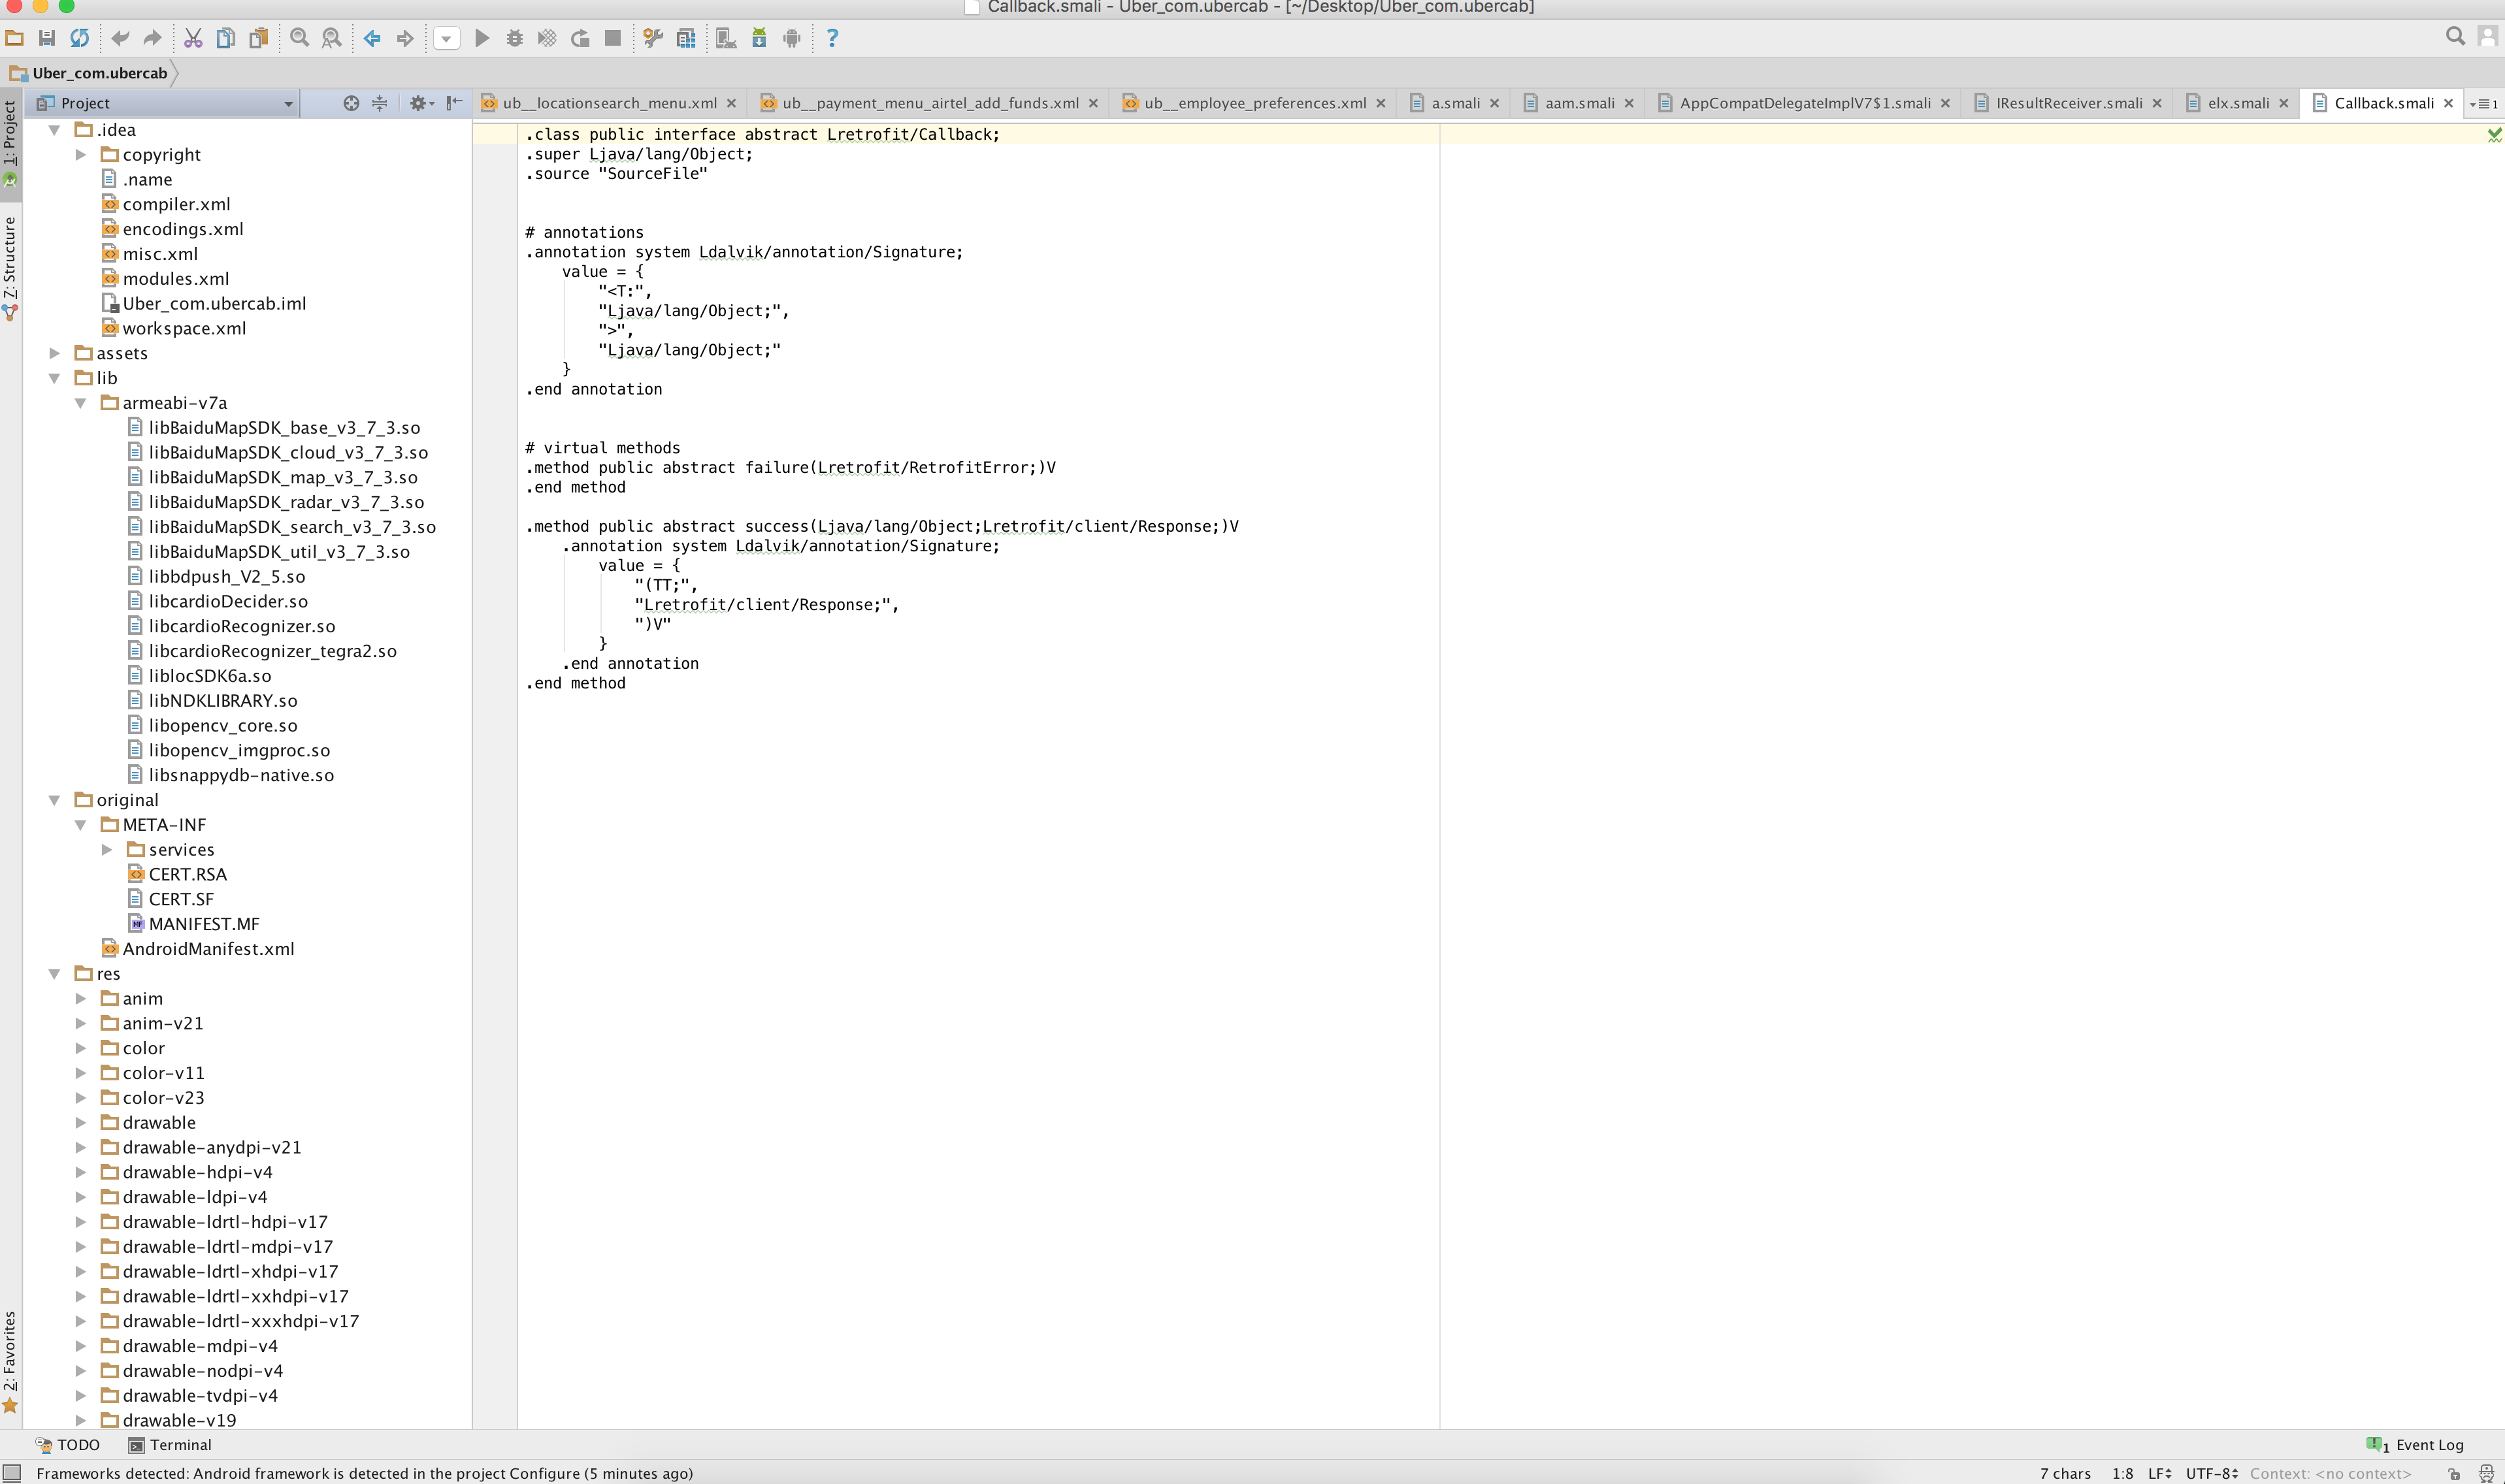Viewport: 2505px width, 1484px height.
Task: Close the Callback.smali tab
Action: coord(2448,103)
